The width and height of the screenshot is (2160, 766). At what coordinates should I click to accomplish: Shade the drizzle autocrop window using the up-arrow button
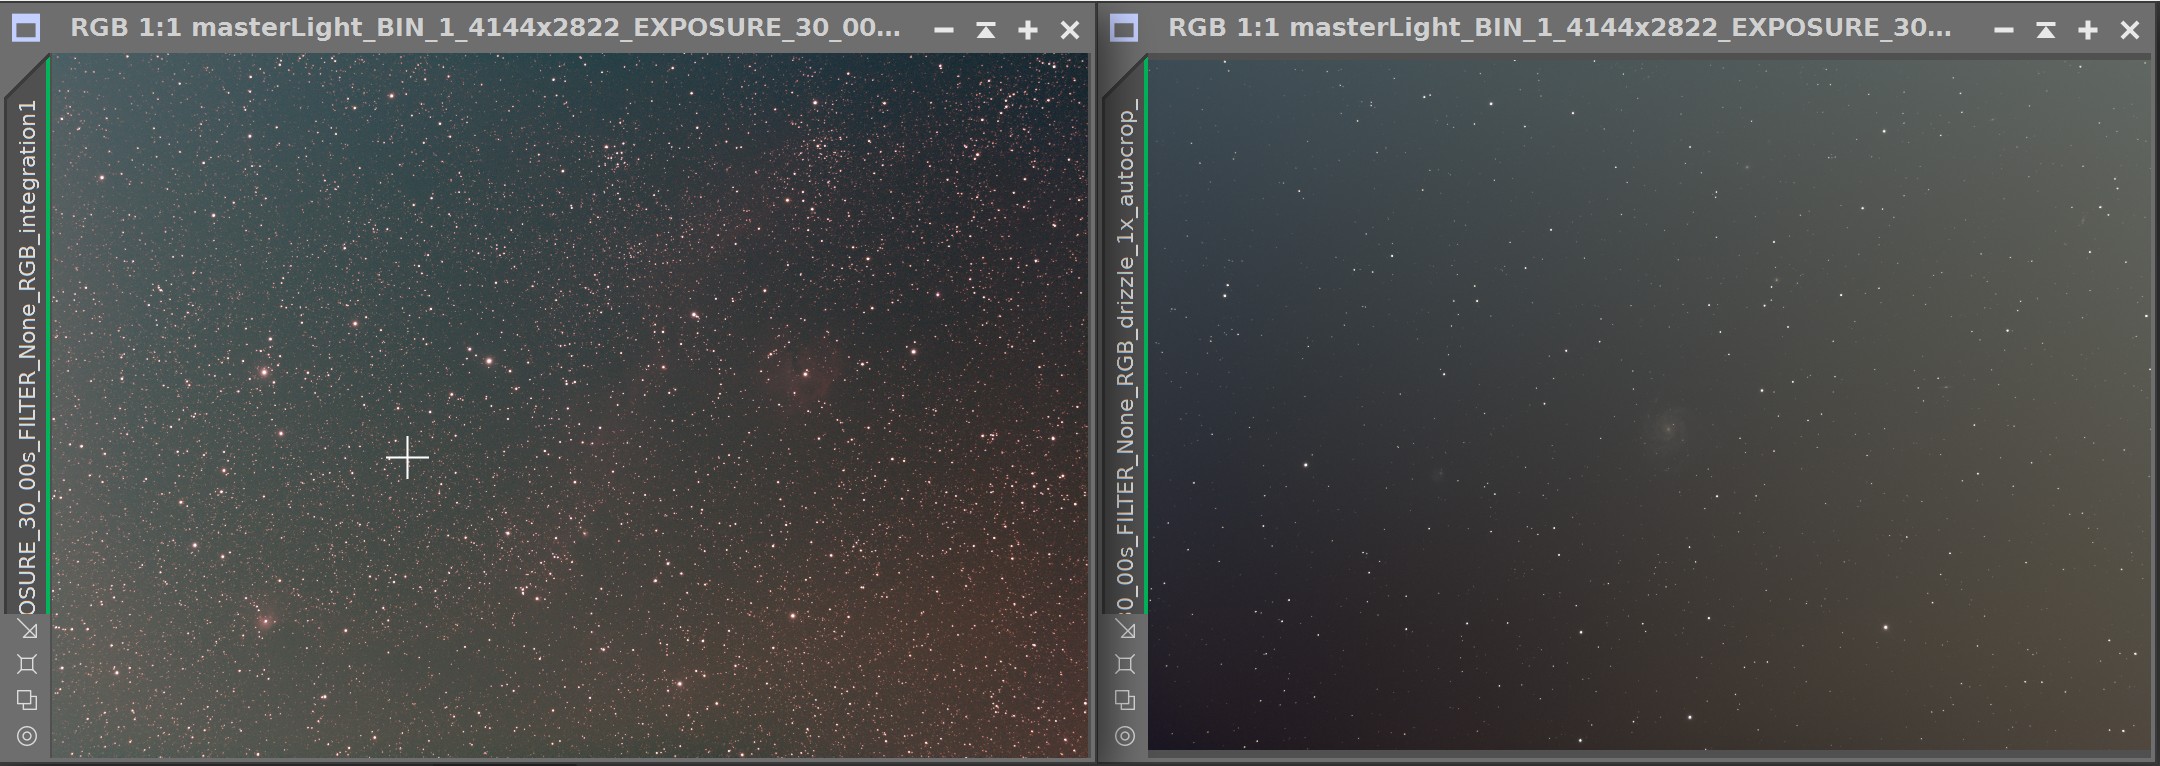(2046, 30)
